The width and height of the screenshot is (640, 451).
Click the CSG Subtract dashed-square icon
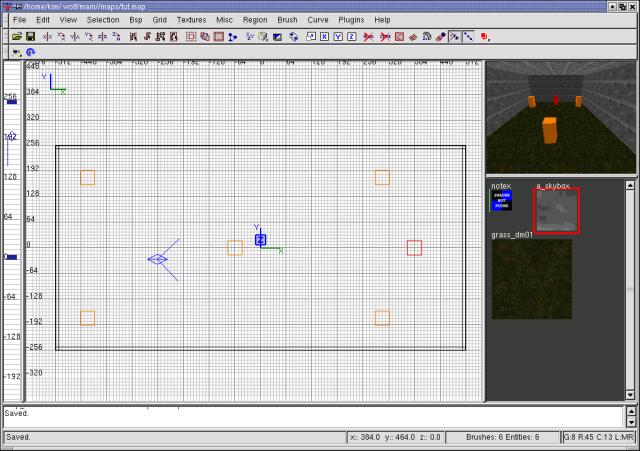(x=191, y=37)
